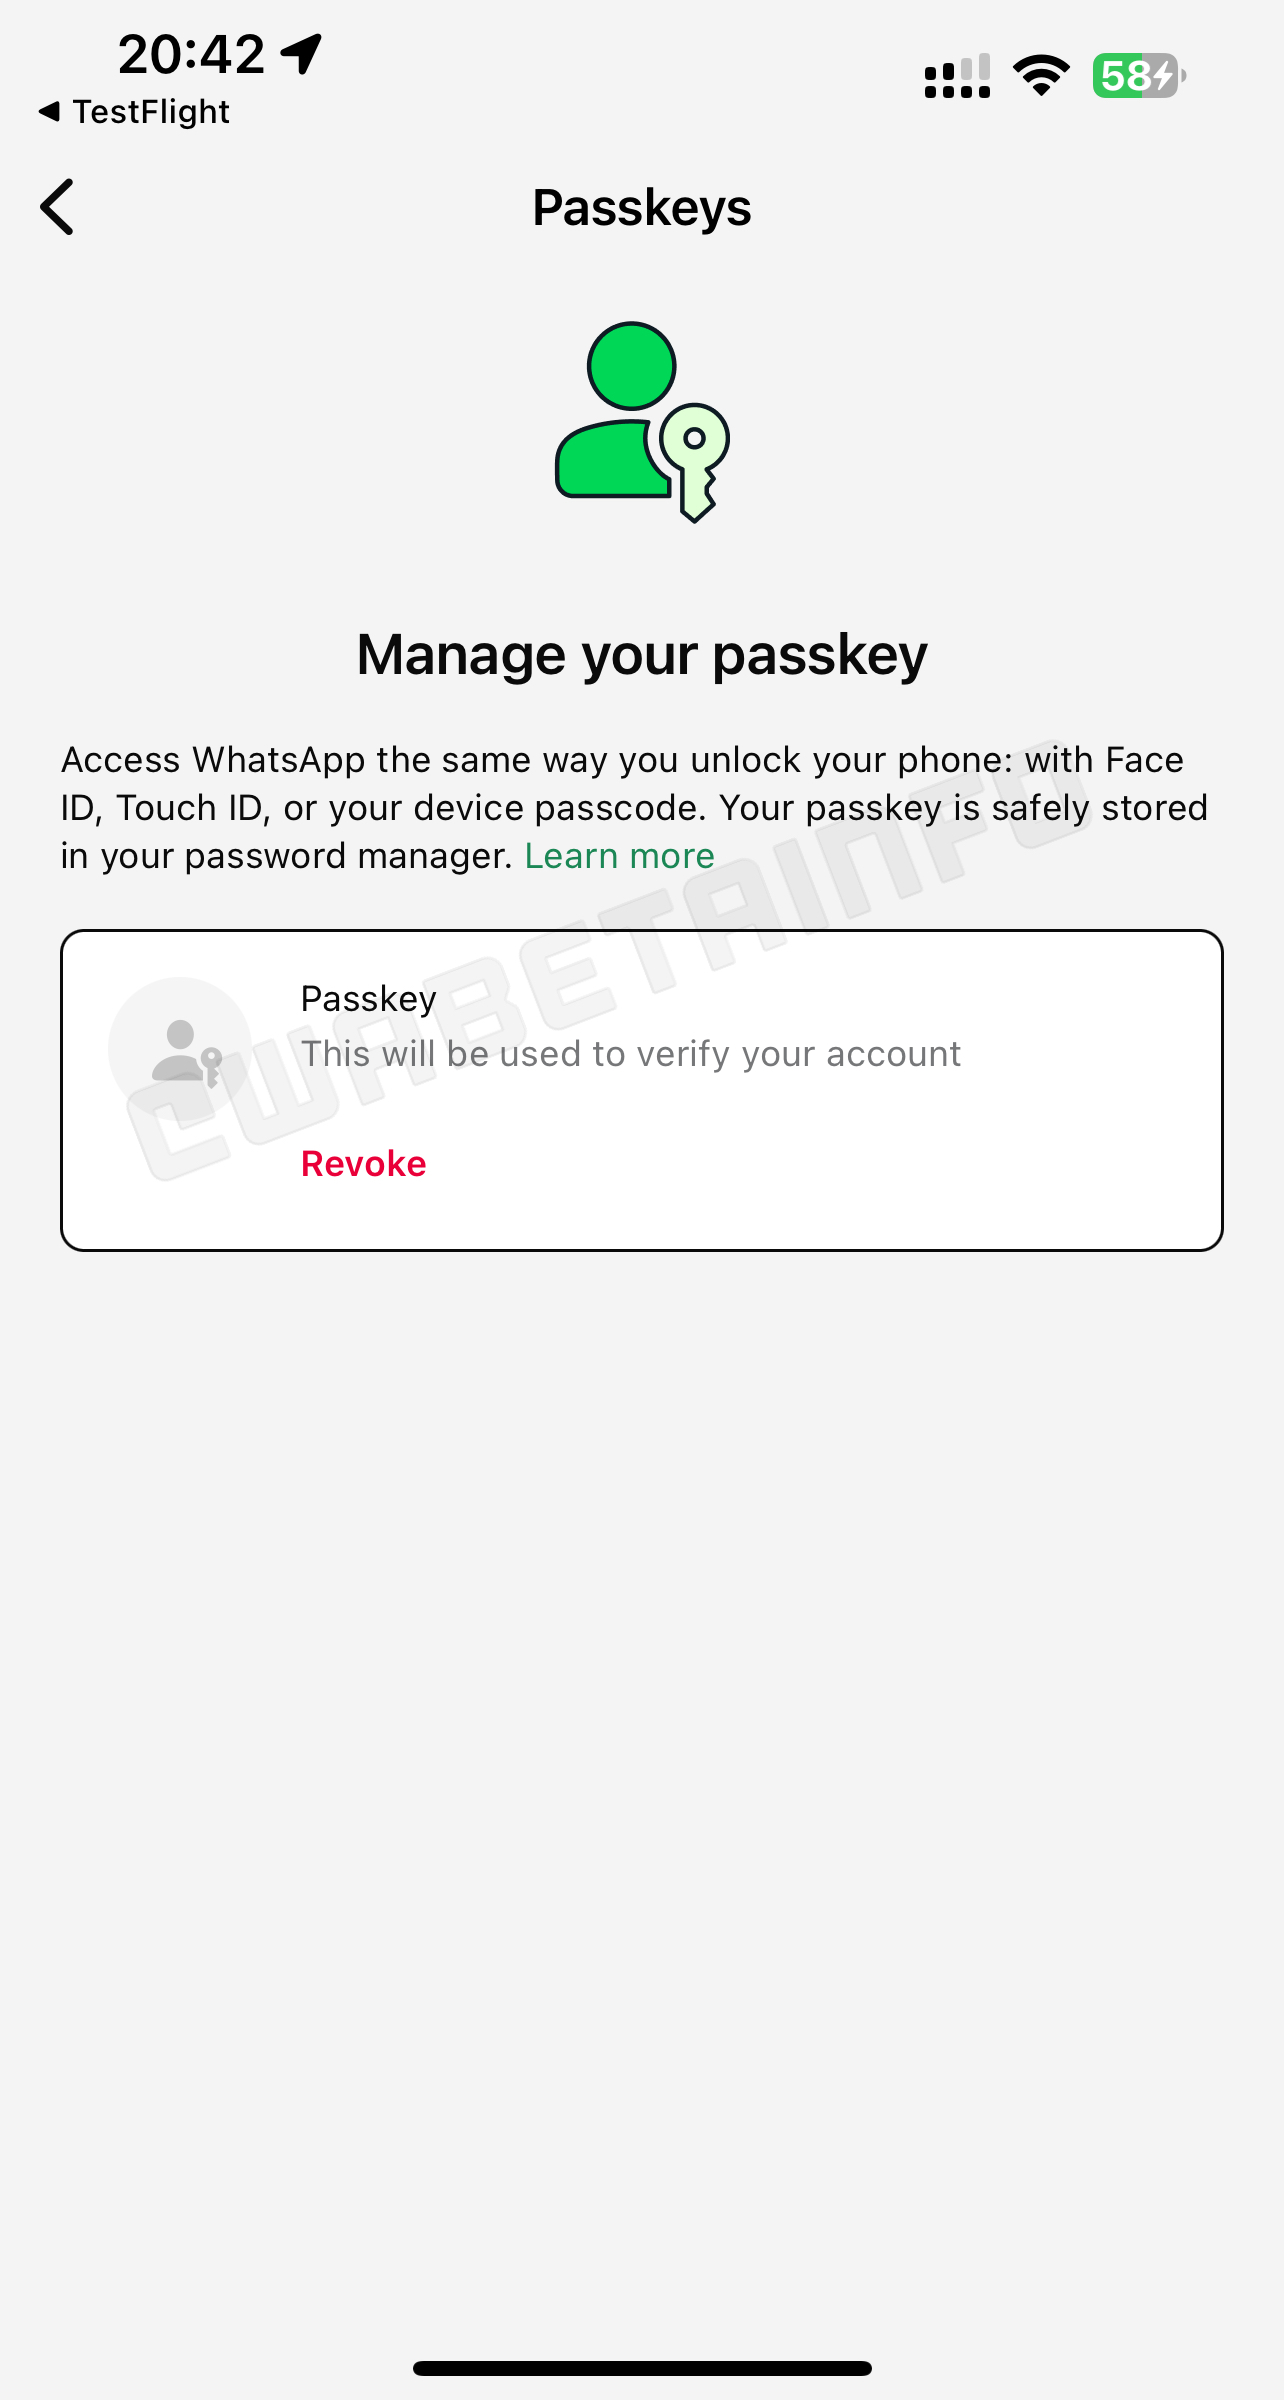Select the Passkey label in the card
The width and height of the screenshot is (1284, 2400).
pos(368,999)
